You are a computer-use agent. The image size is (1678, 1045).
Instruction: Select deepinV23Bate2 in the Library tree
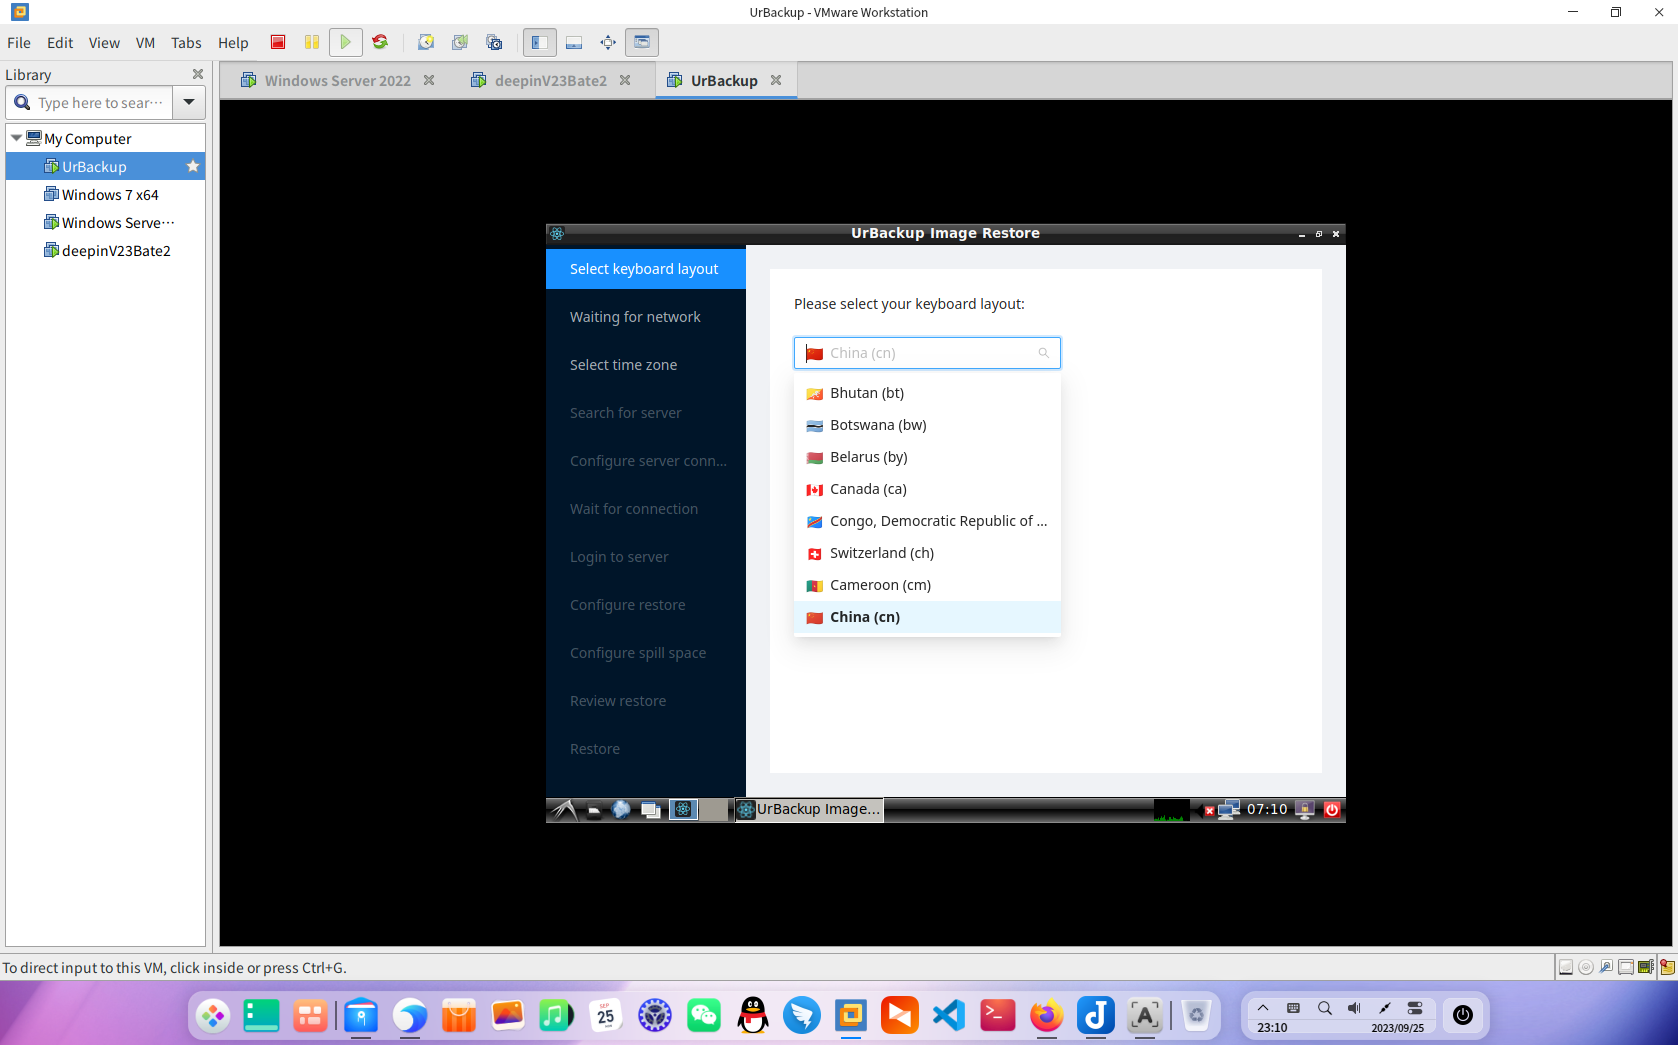(x=105, y=251)
